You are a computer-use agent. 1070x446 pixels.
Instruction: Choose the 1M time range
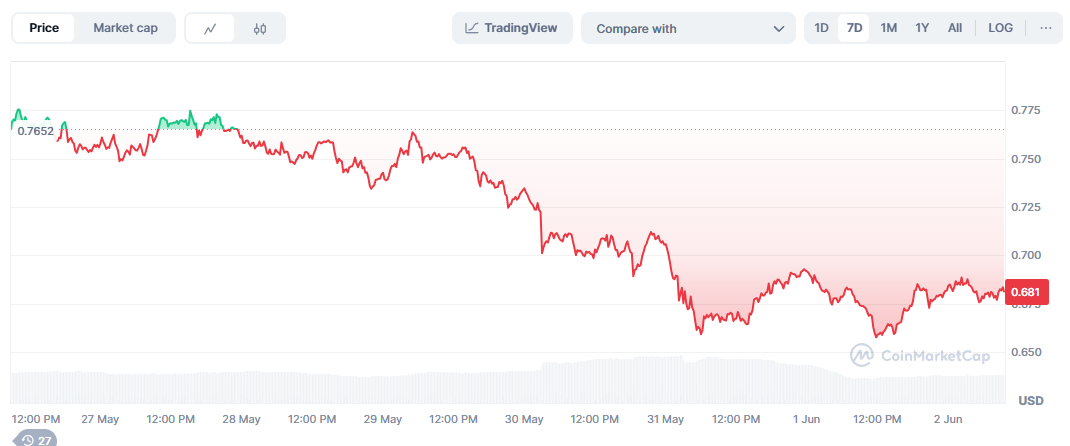[888, 28]
